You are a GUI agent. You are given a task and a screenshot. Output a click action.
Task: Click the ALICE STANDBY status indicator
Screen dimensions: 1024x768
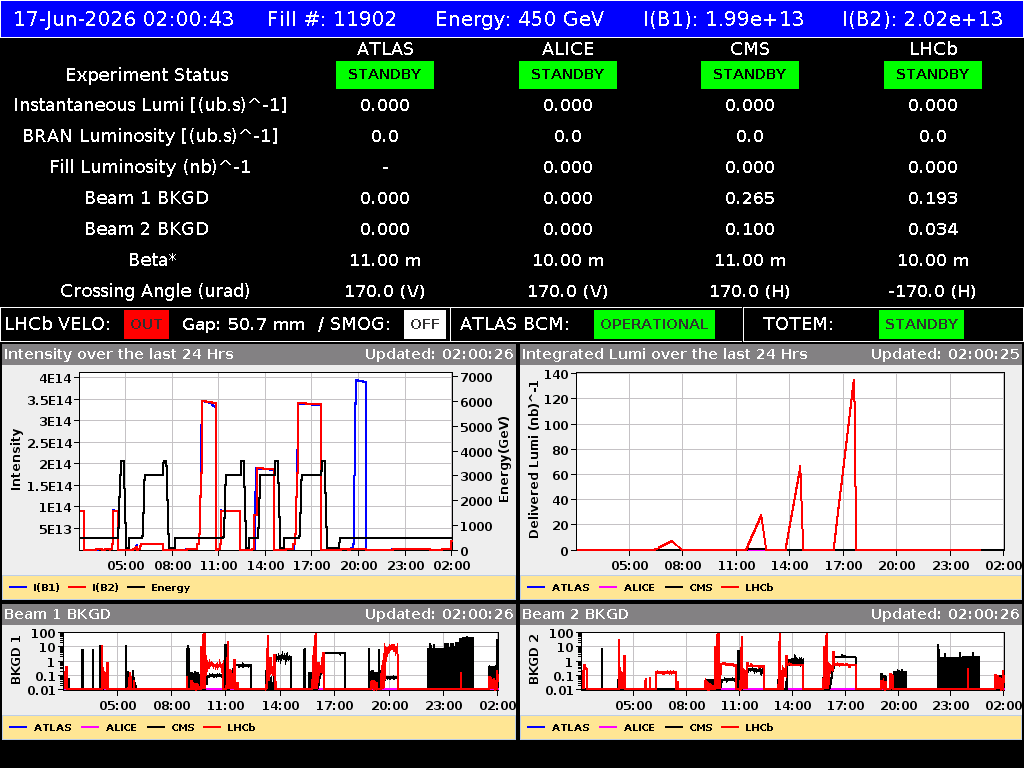pyautogui.click(x=568, y=75)
